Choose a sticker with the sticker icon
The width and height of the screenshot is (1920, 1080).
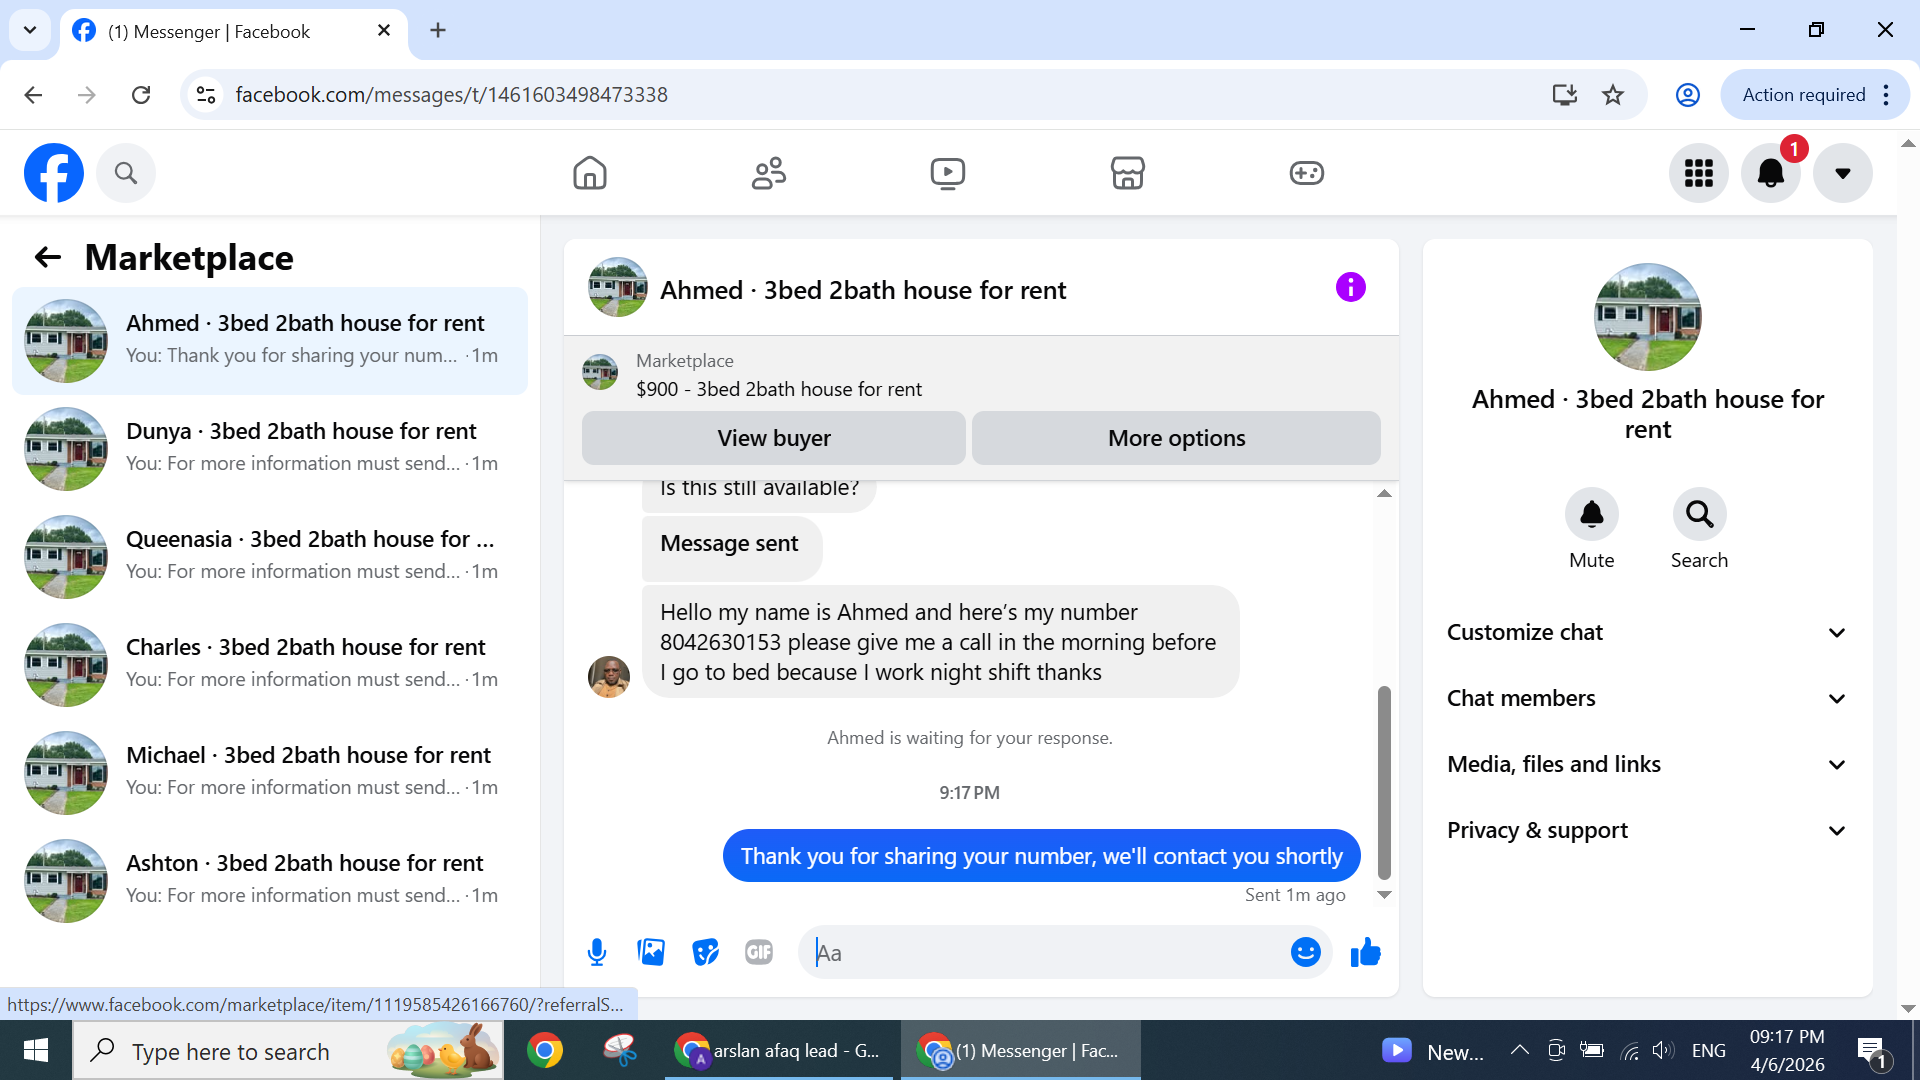click(x=705, y=952)
